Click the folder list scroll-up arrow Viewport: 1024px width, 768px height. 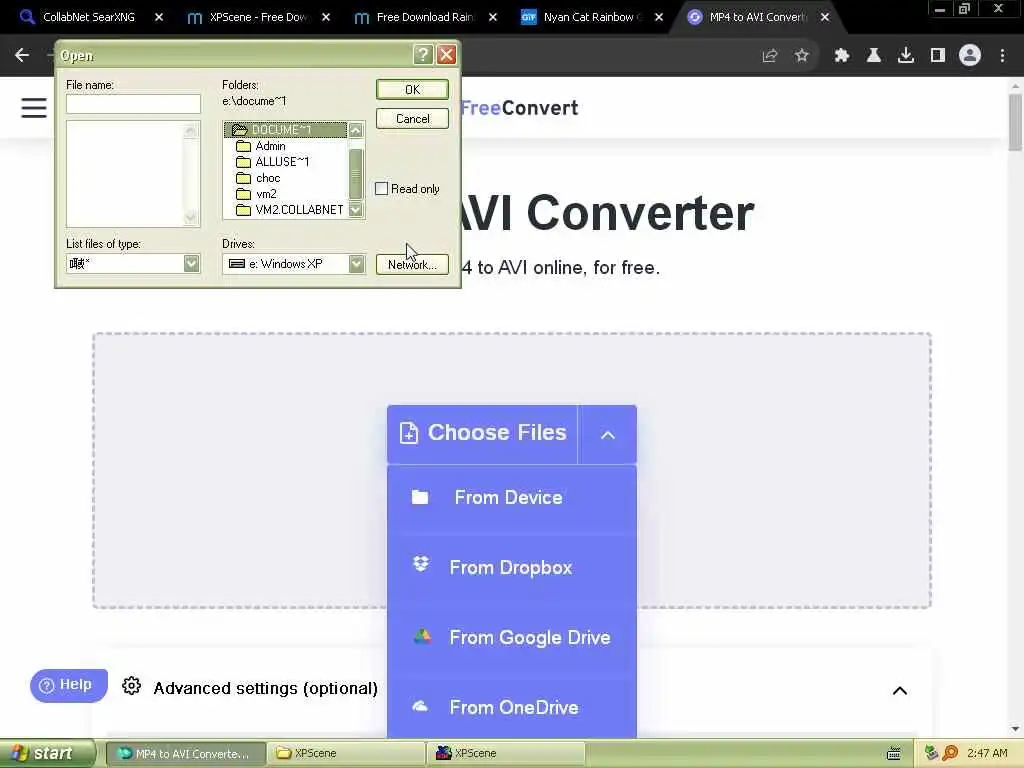[x=356, y=130]
